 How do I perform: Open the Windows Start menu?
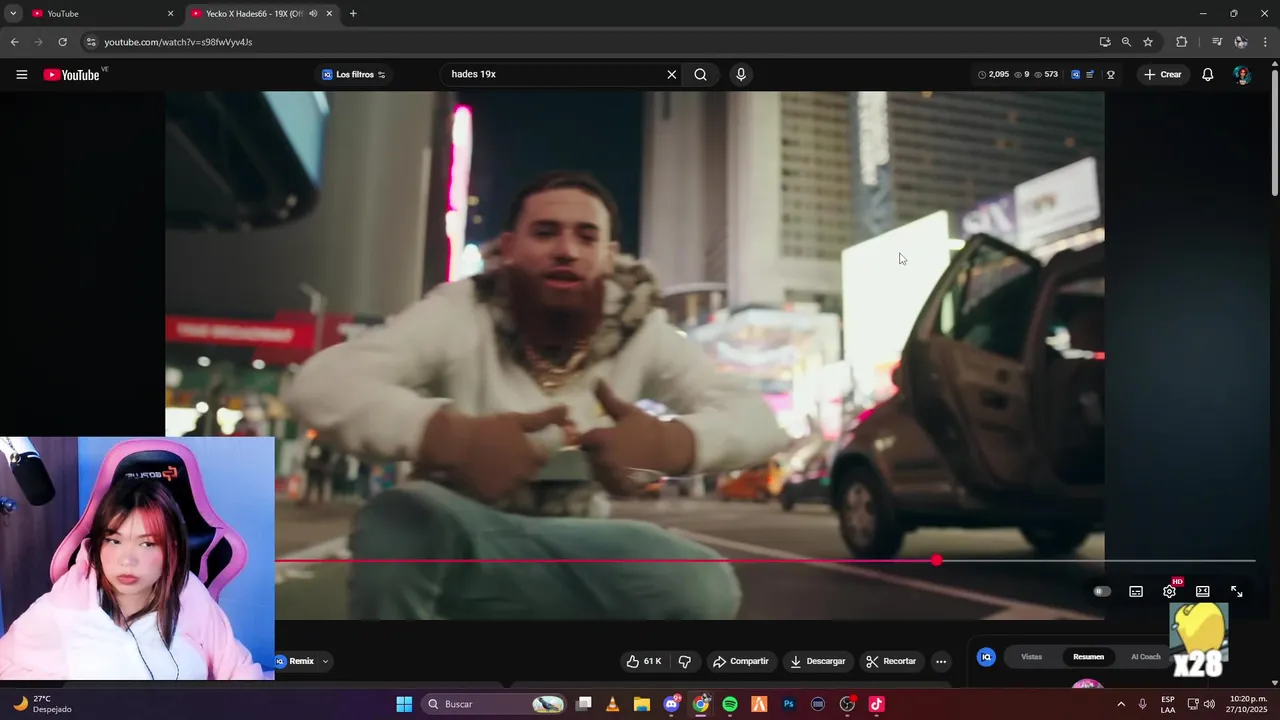click(404, 704)
